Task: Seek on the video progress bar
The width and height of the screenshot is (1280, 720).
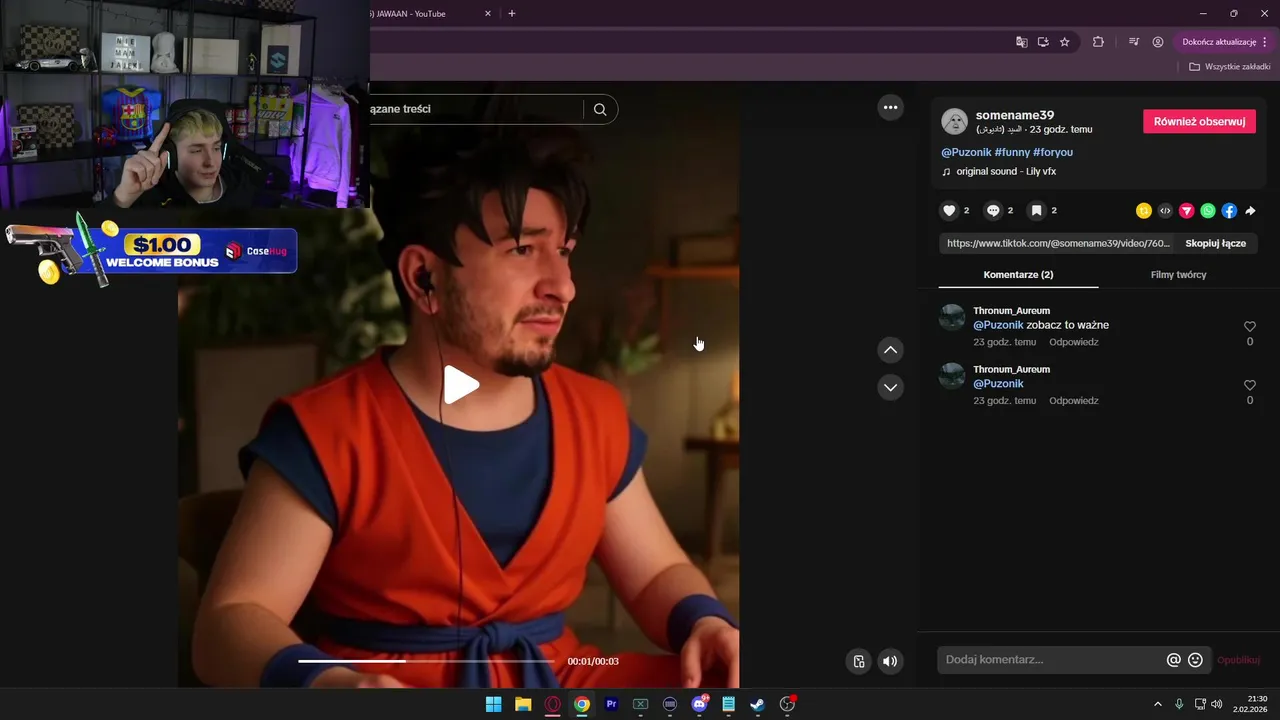Action: [426, 661]
